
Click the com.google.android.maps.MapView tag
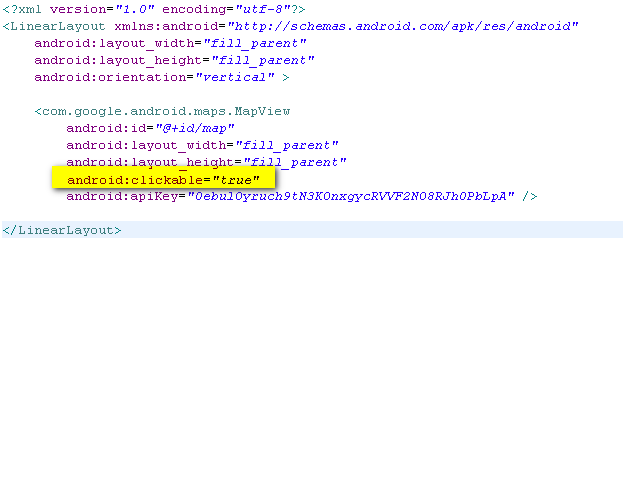click(x=162, y=111)
